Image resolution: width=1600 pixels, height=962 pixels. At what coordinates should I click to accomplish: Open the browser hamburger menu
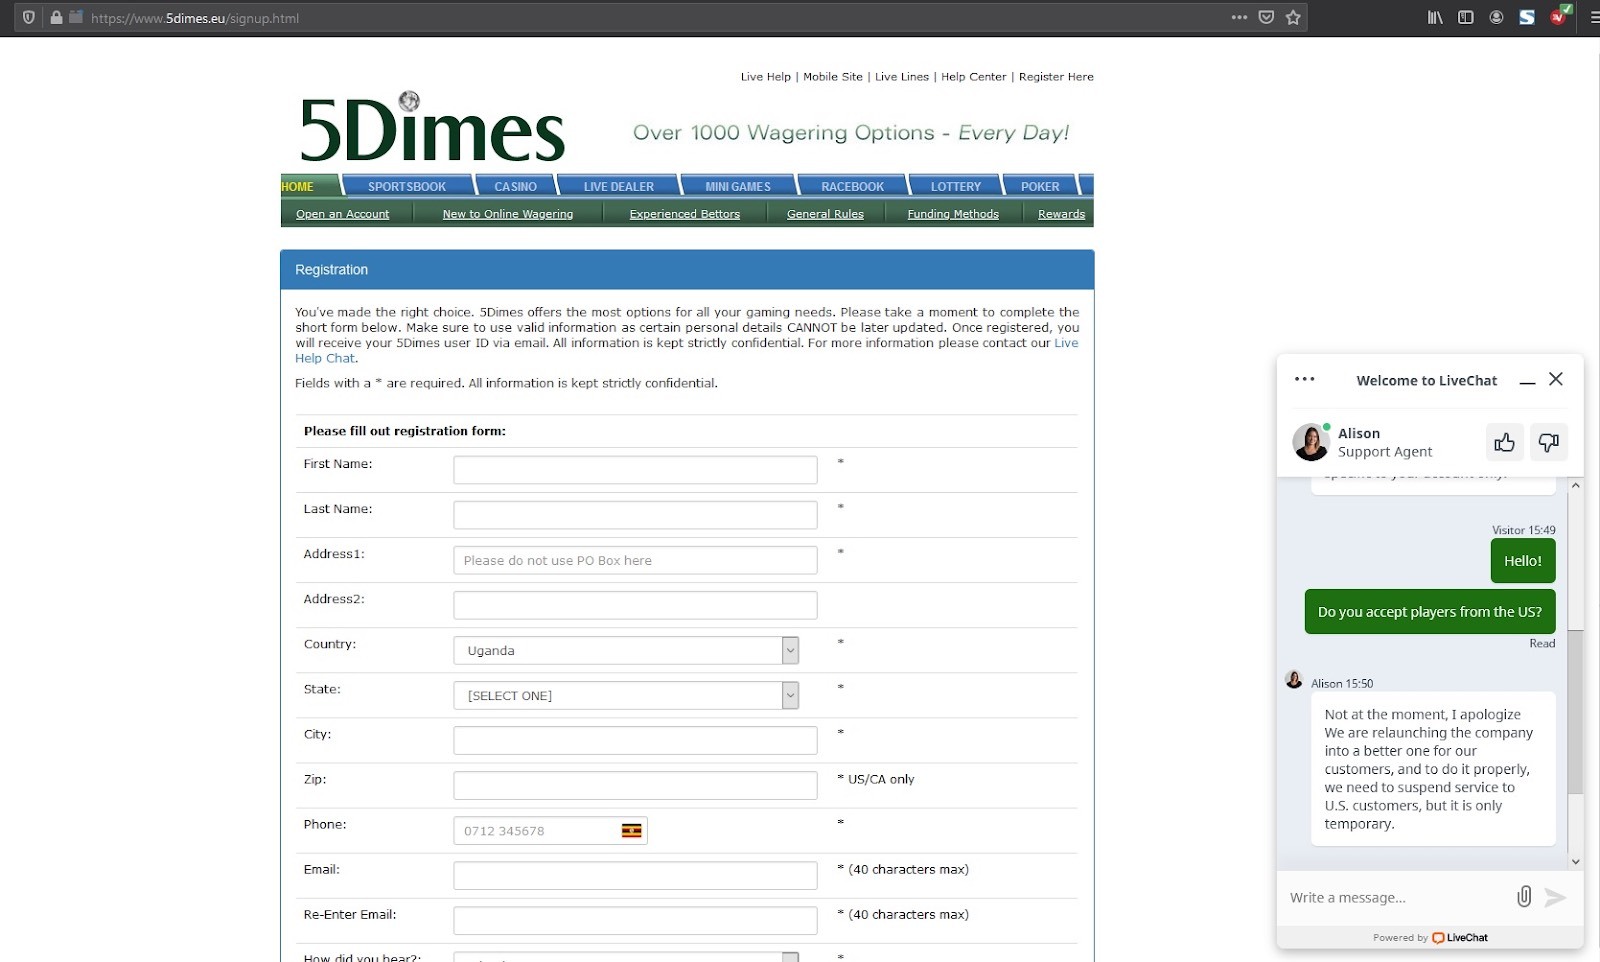(x=1594, y=17)
